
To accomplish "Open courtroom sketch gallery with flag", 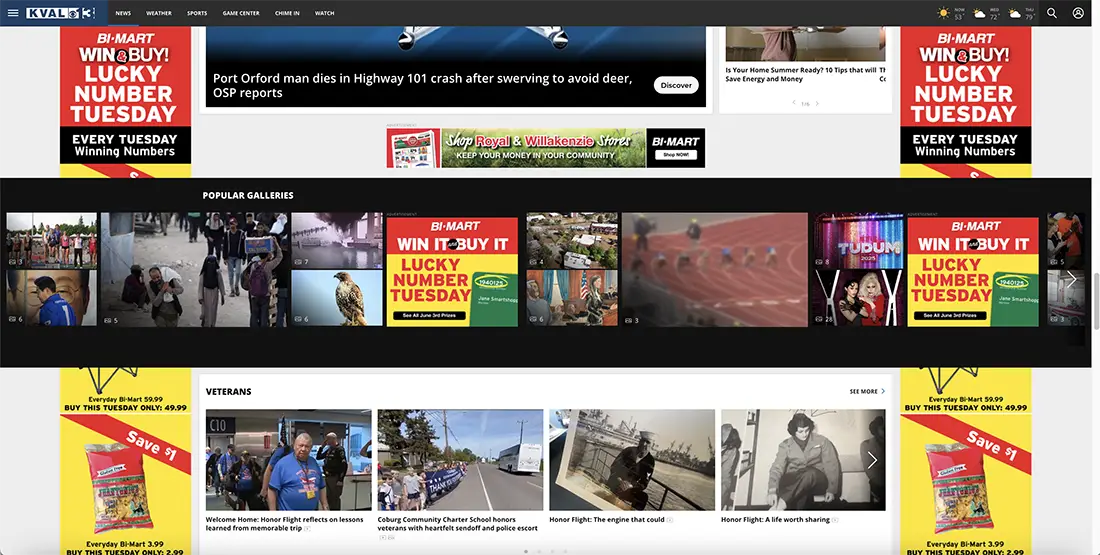I will coord(572,298).
